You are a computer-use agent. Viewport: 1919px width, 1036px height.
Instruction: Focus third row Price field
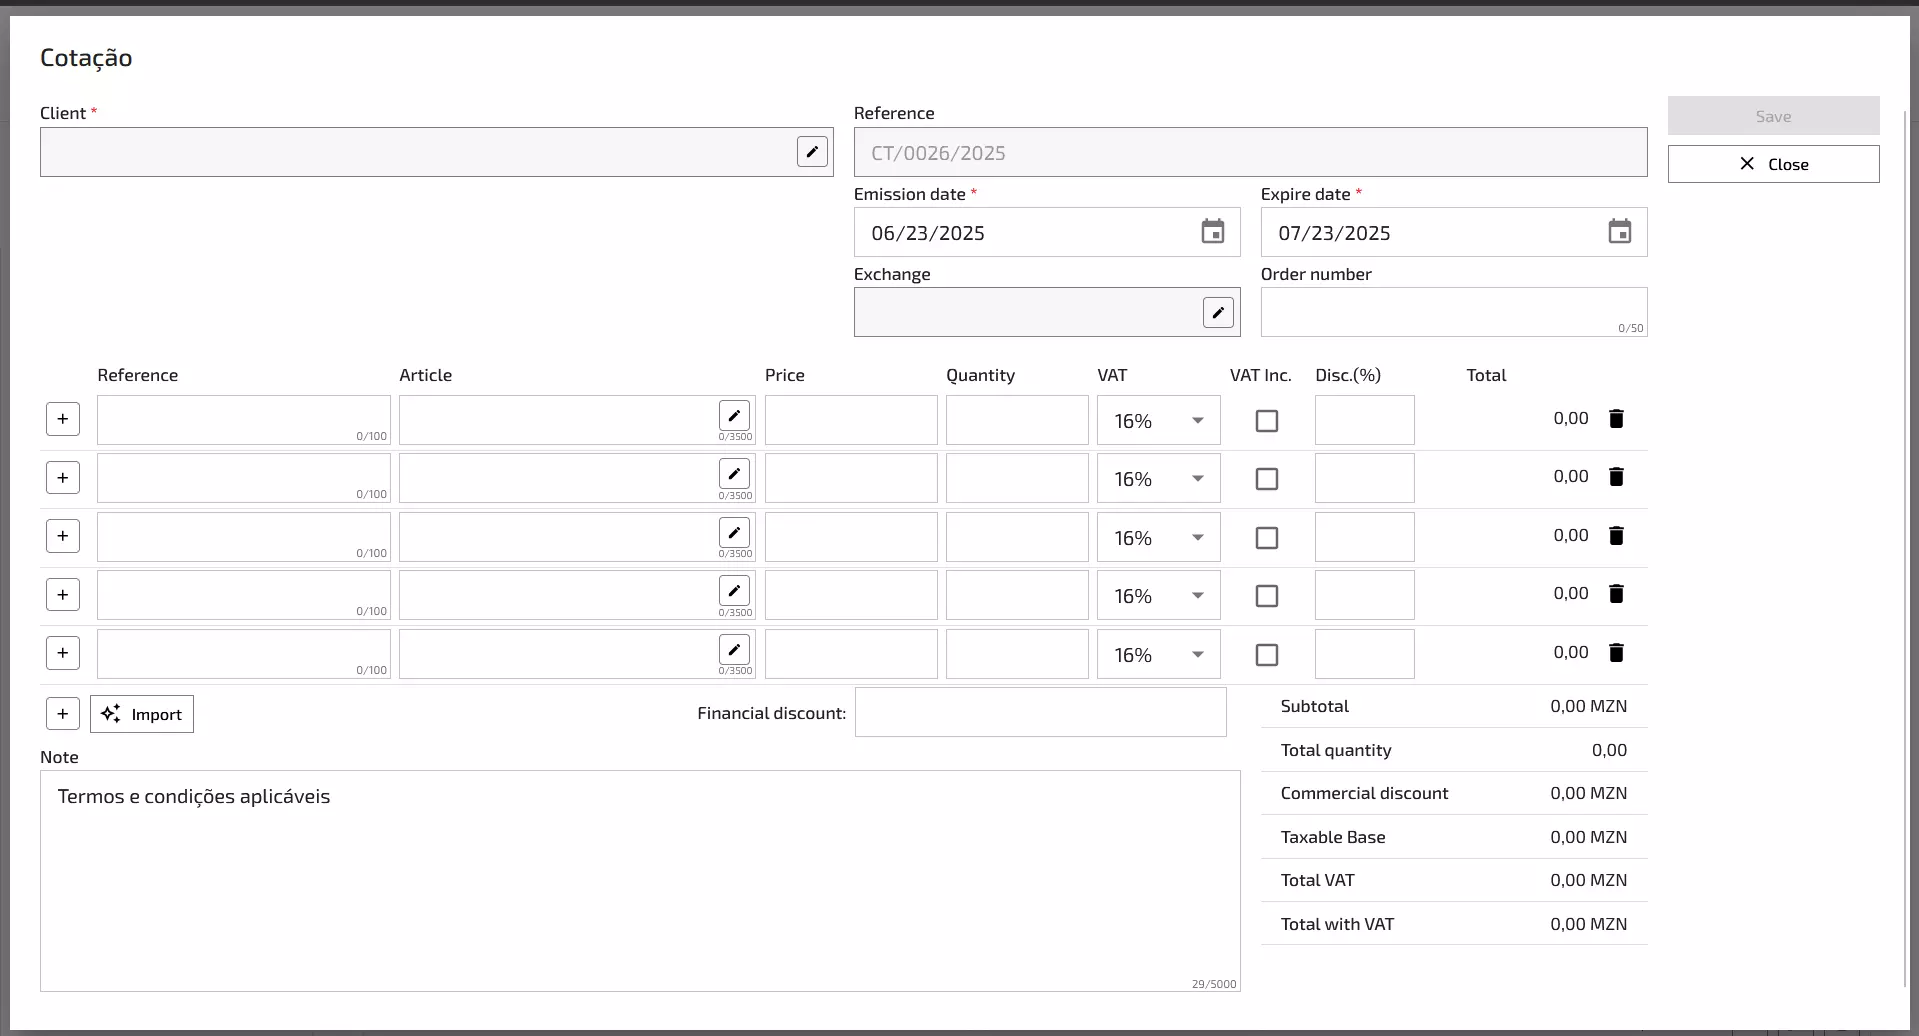point(851,537)
